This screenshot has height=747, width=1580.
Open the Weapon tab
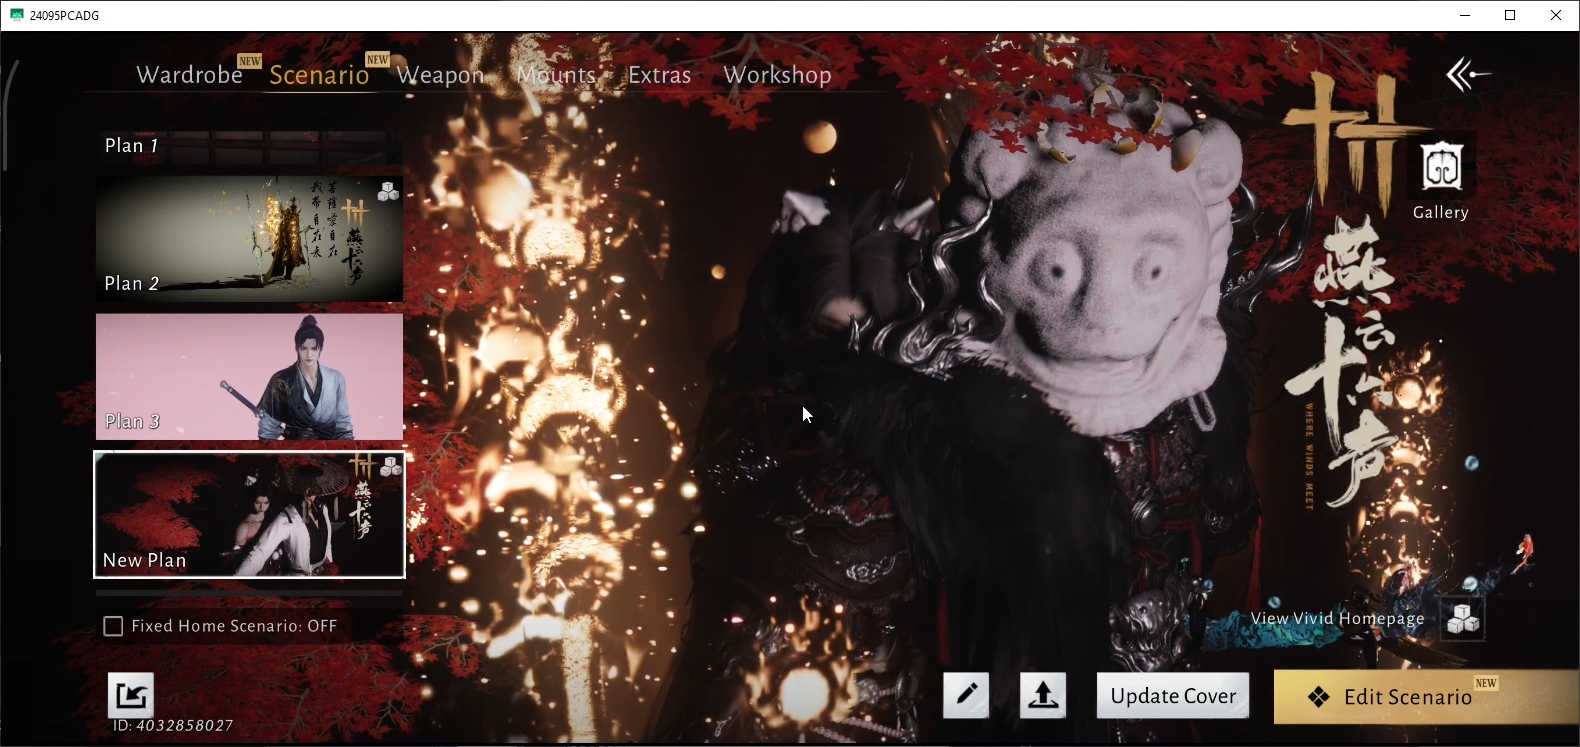(x=440, y=75)
